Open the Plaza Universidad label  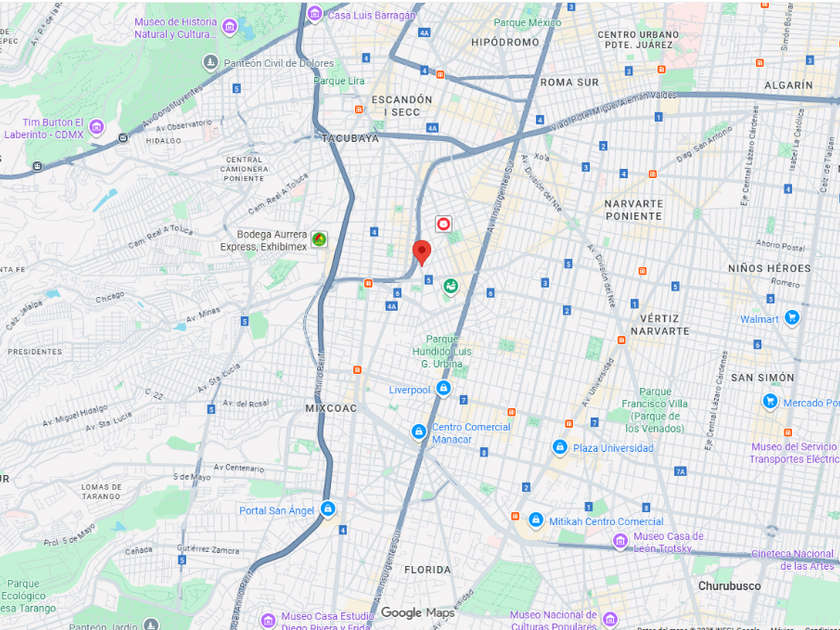(x=613, y=448)
